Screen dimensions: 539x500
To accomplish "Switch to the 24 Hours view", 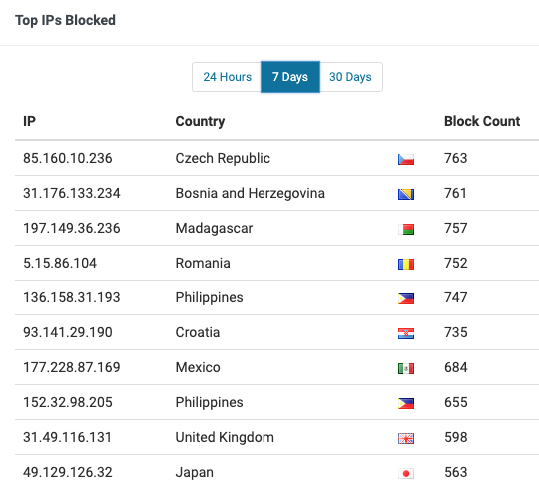I will (x=227, y=77).
